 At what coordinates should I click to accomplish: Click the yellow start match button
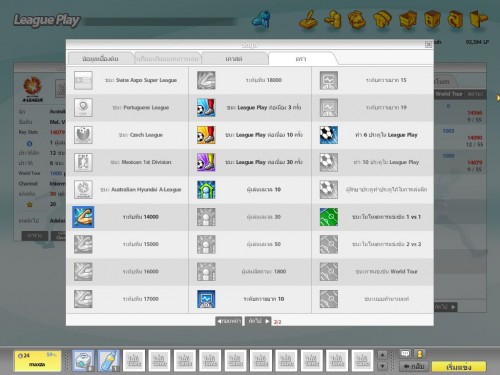(459, 367)
